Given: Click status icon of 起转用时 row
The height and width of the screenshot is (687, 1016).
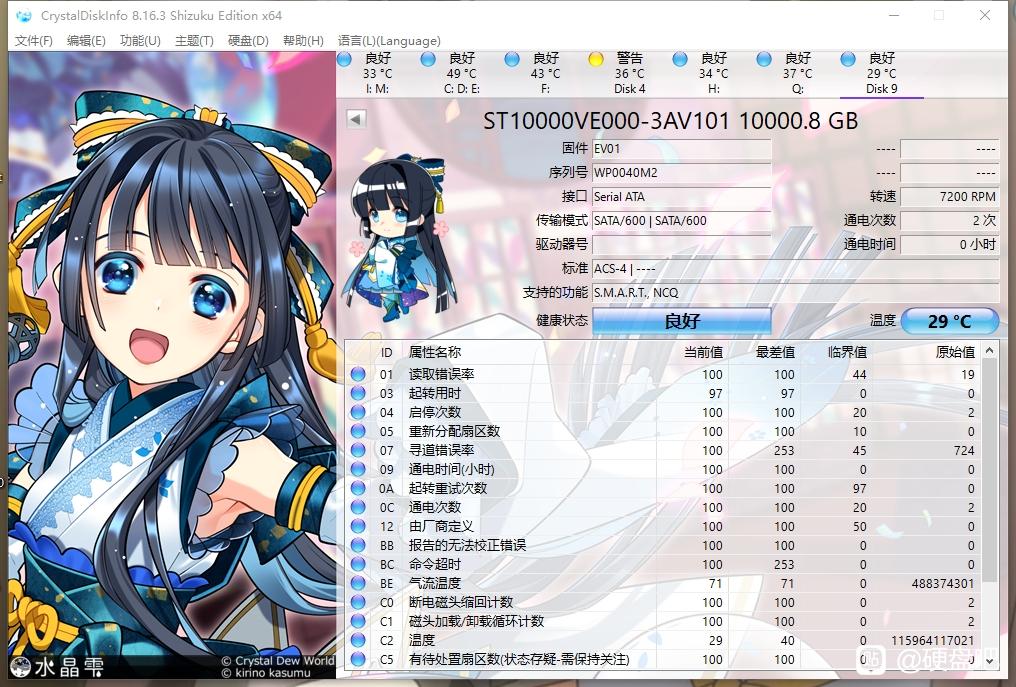Looking at the screenshot, I should point(358,393).
